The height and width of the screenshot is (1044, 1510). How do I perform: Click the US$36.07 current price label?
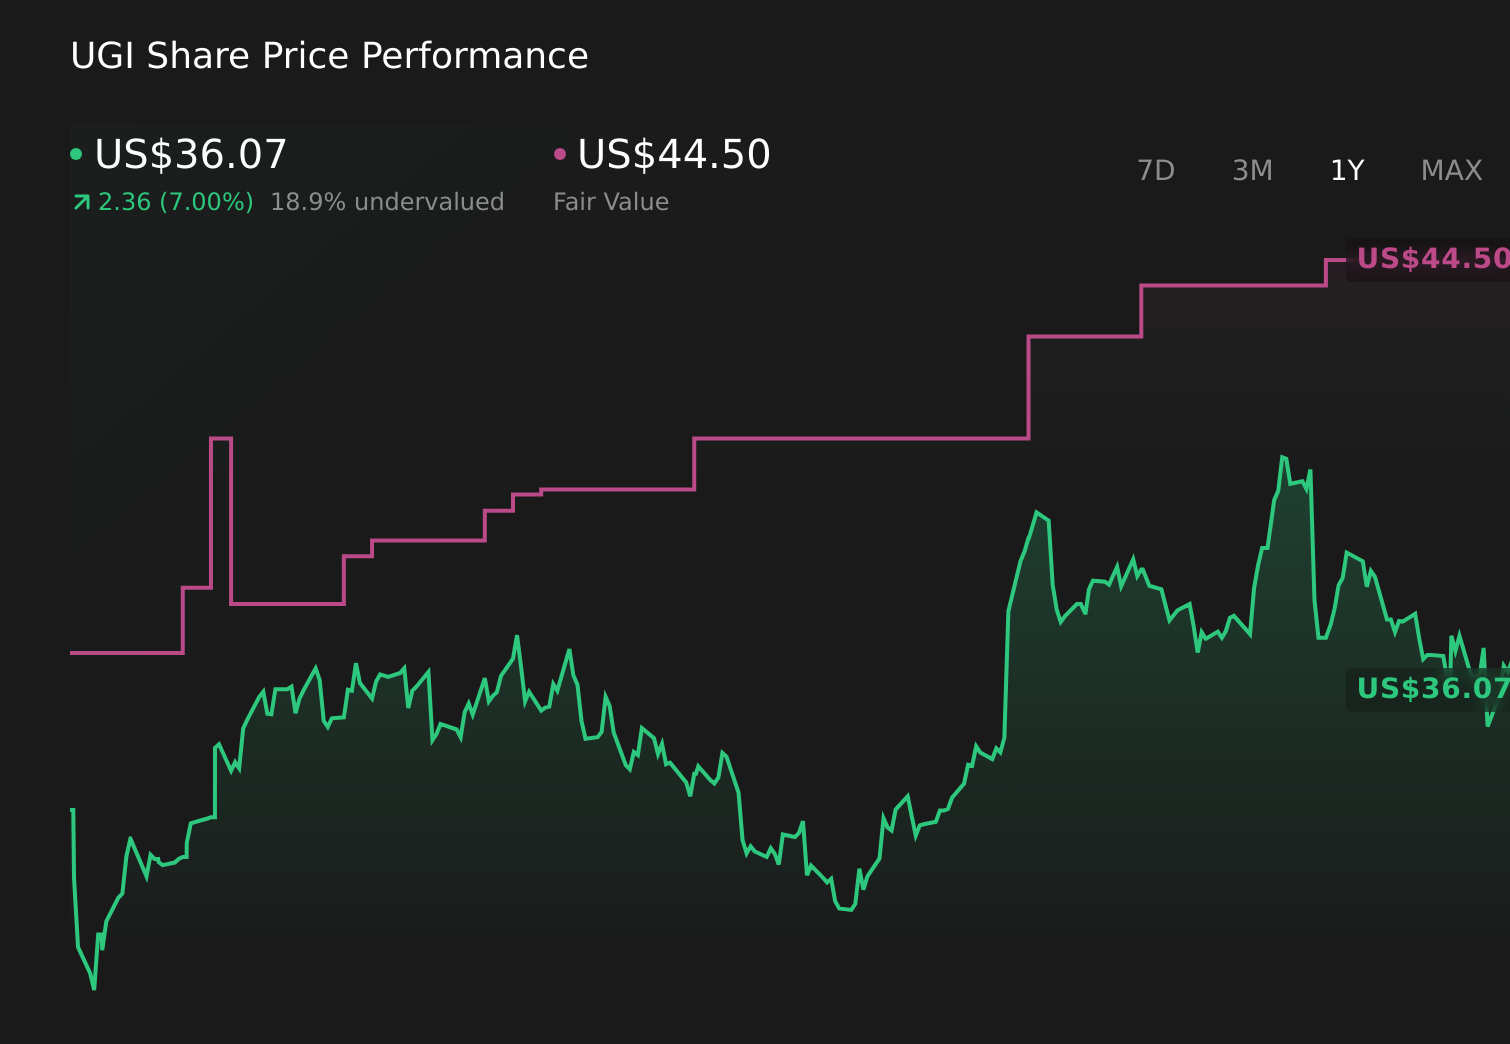pyautogui.click(x=190, y=153)
